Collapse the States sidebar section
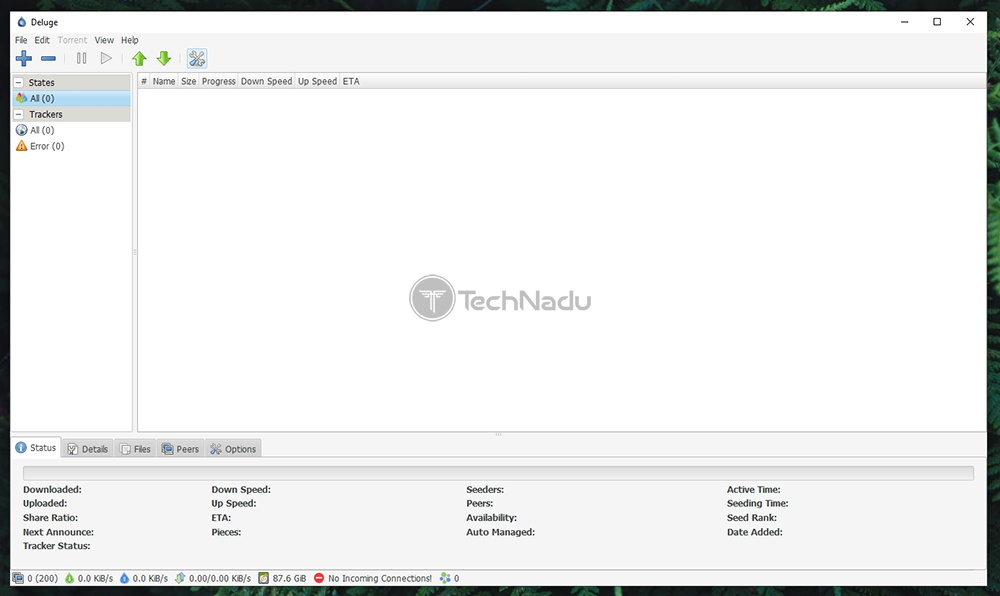The image size is (1000, 596). (18, 83)
